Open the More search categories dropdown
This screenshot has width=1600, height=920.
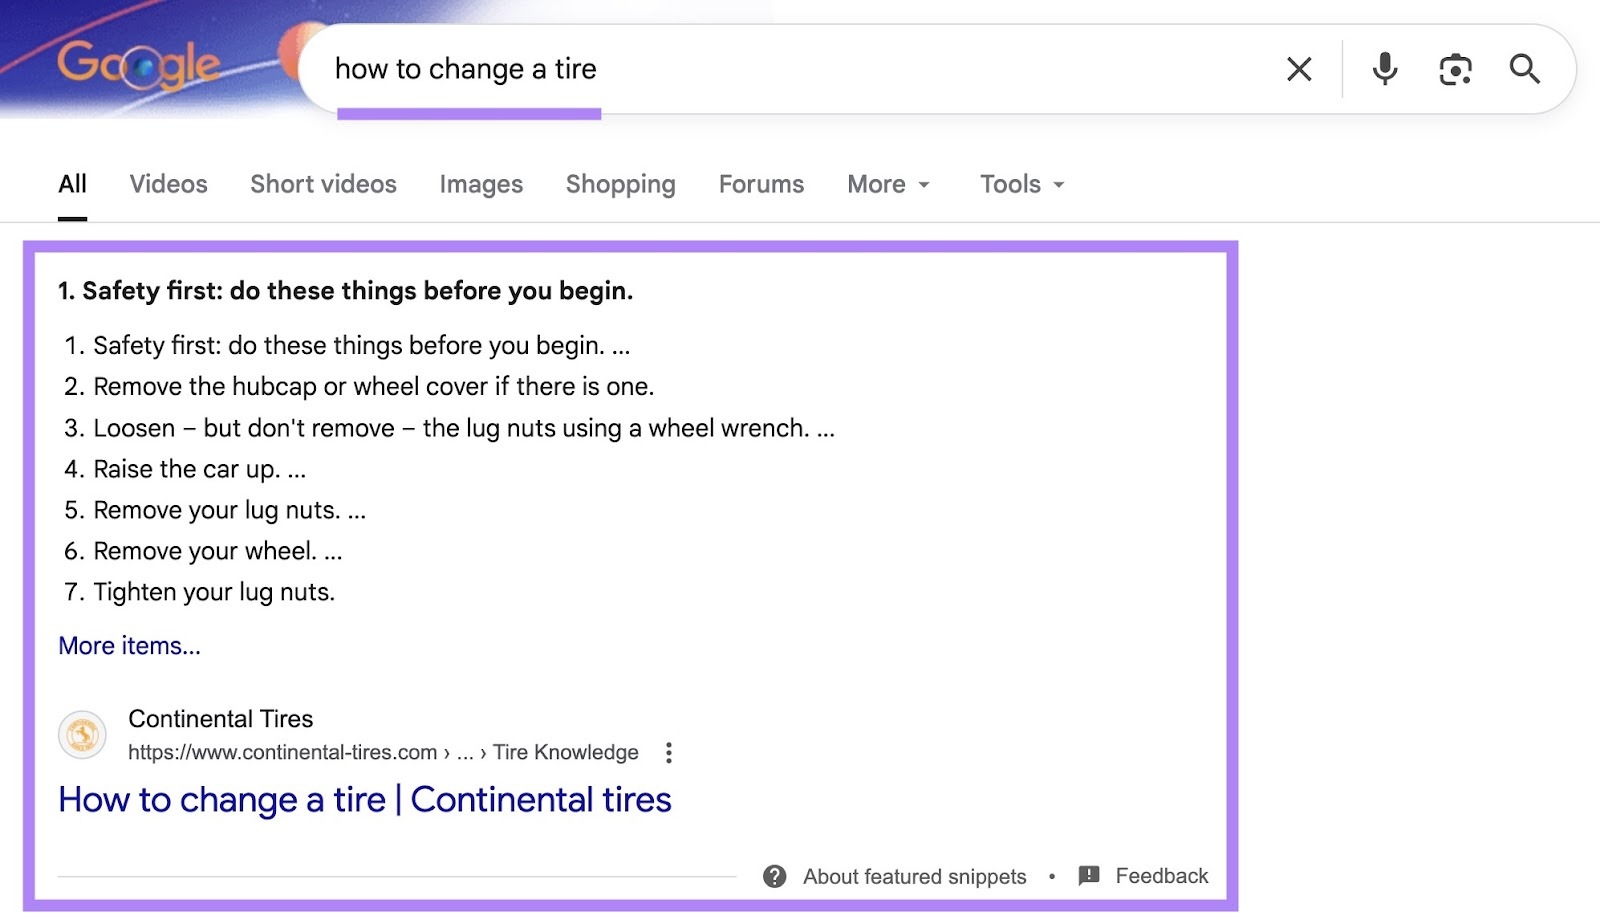888,184
